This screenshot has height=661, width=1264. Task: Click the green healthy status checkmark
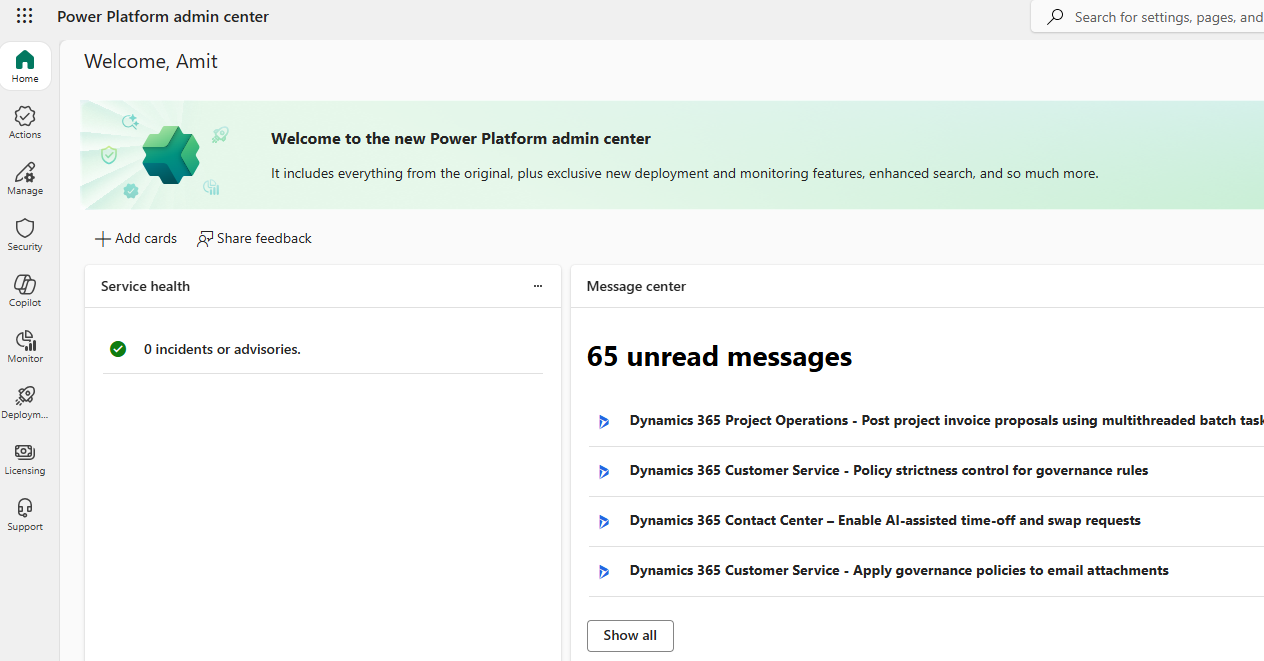click(x=118, y=349)
